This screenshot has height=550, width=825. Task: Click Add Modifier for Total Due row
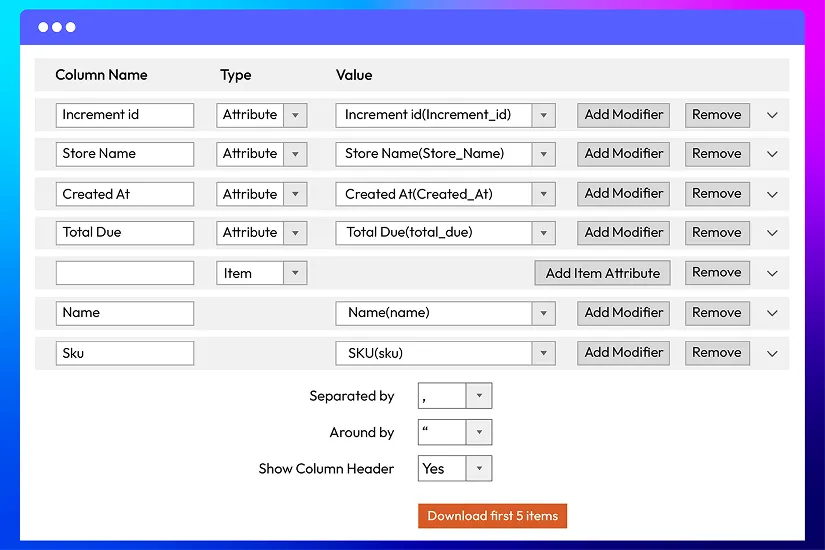[623, 233]
